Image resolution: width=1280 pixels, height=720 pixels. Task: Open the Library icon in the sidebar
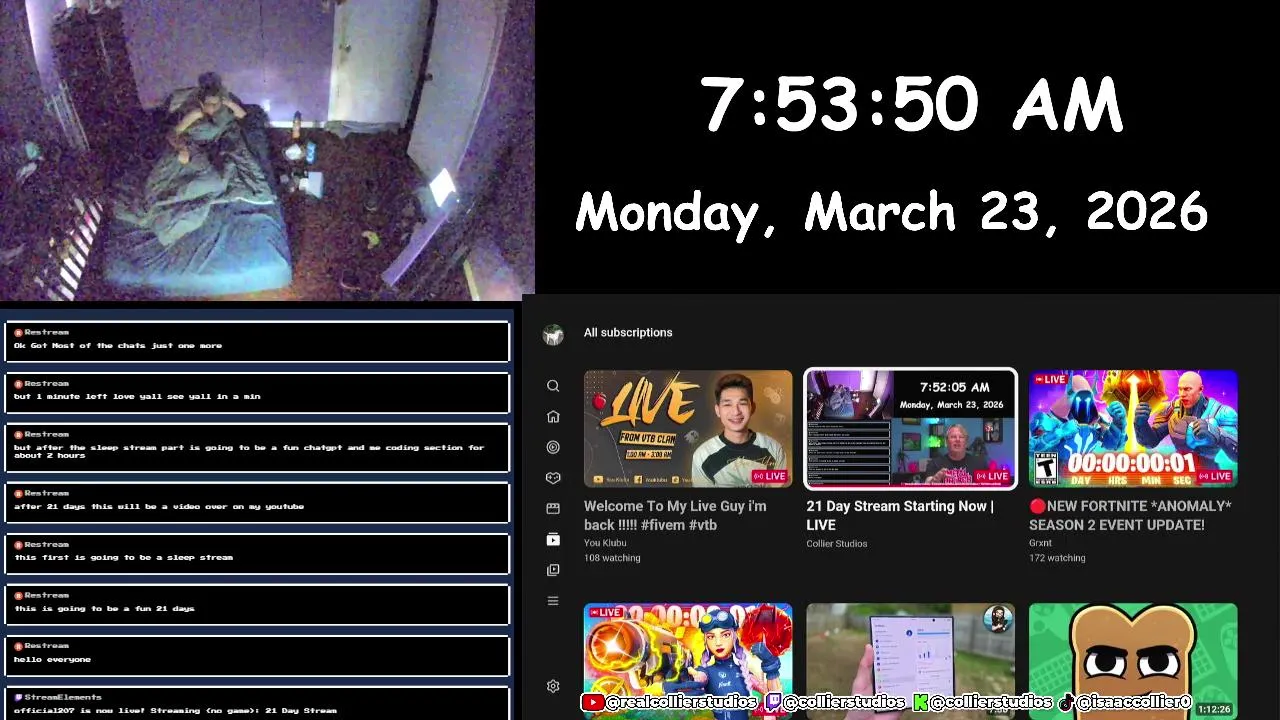pos(553,570)
